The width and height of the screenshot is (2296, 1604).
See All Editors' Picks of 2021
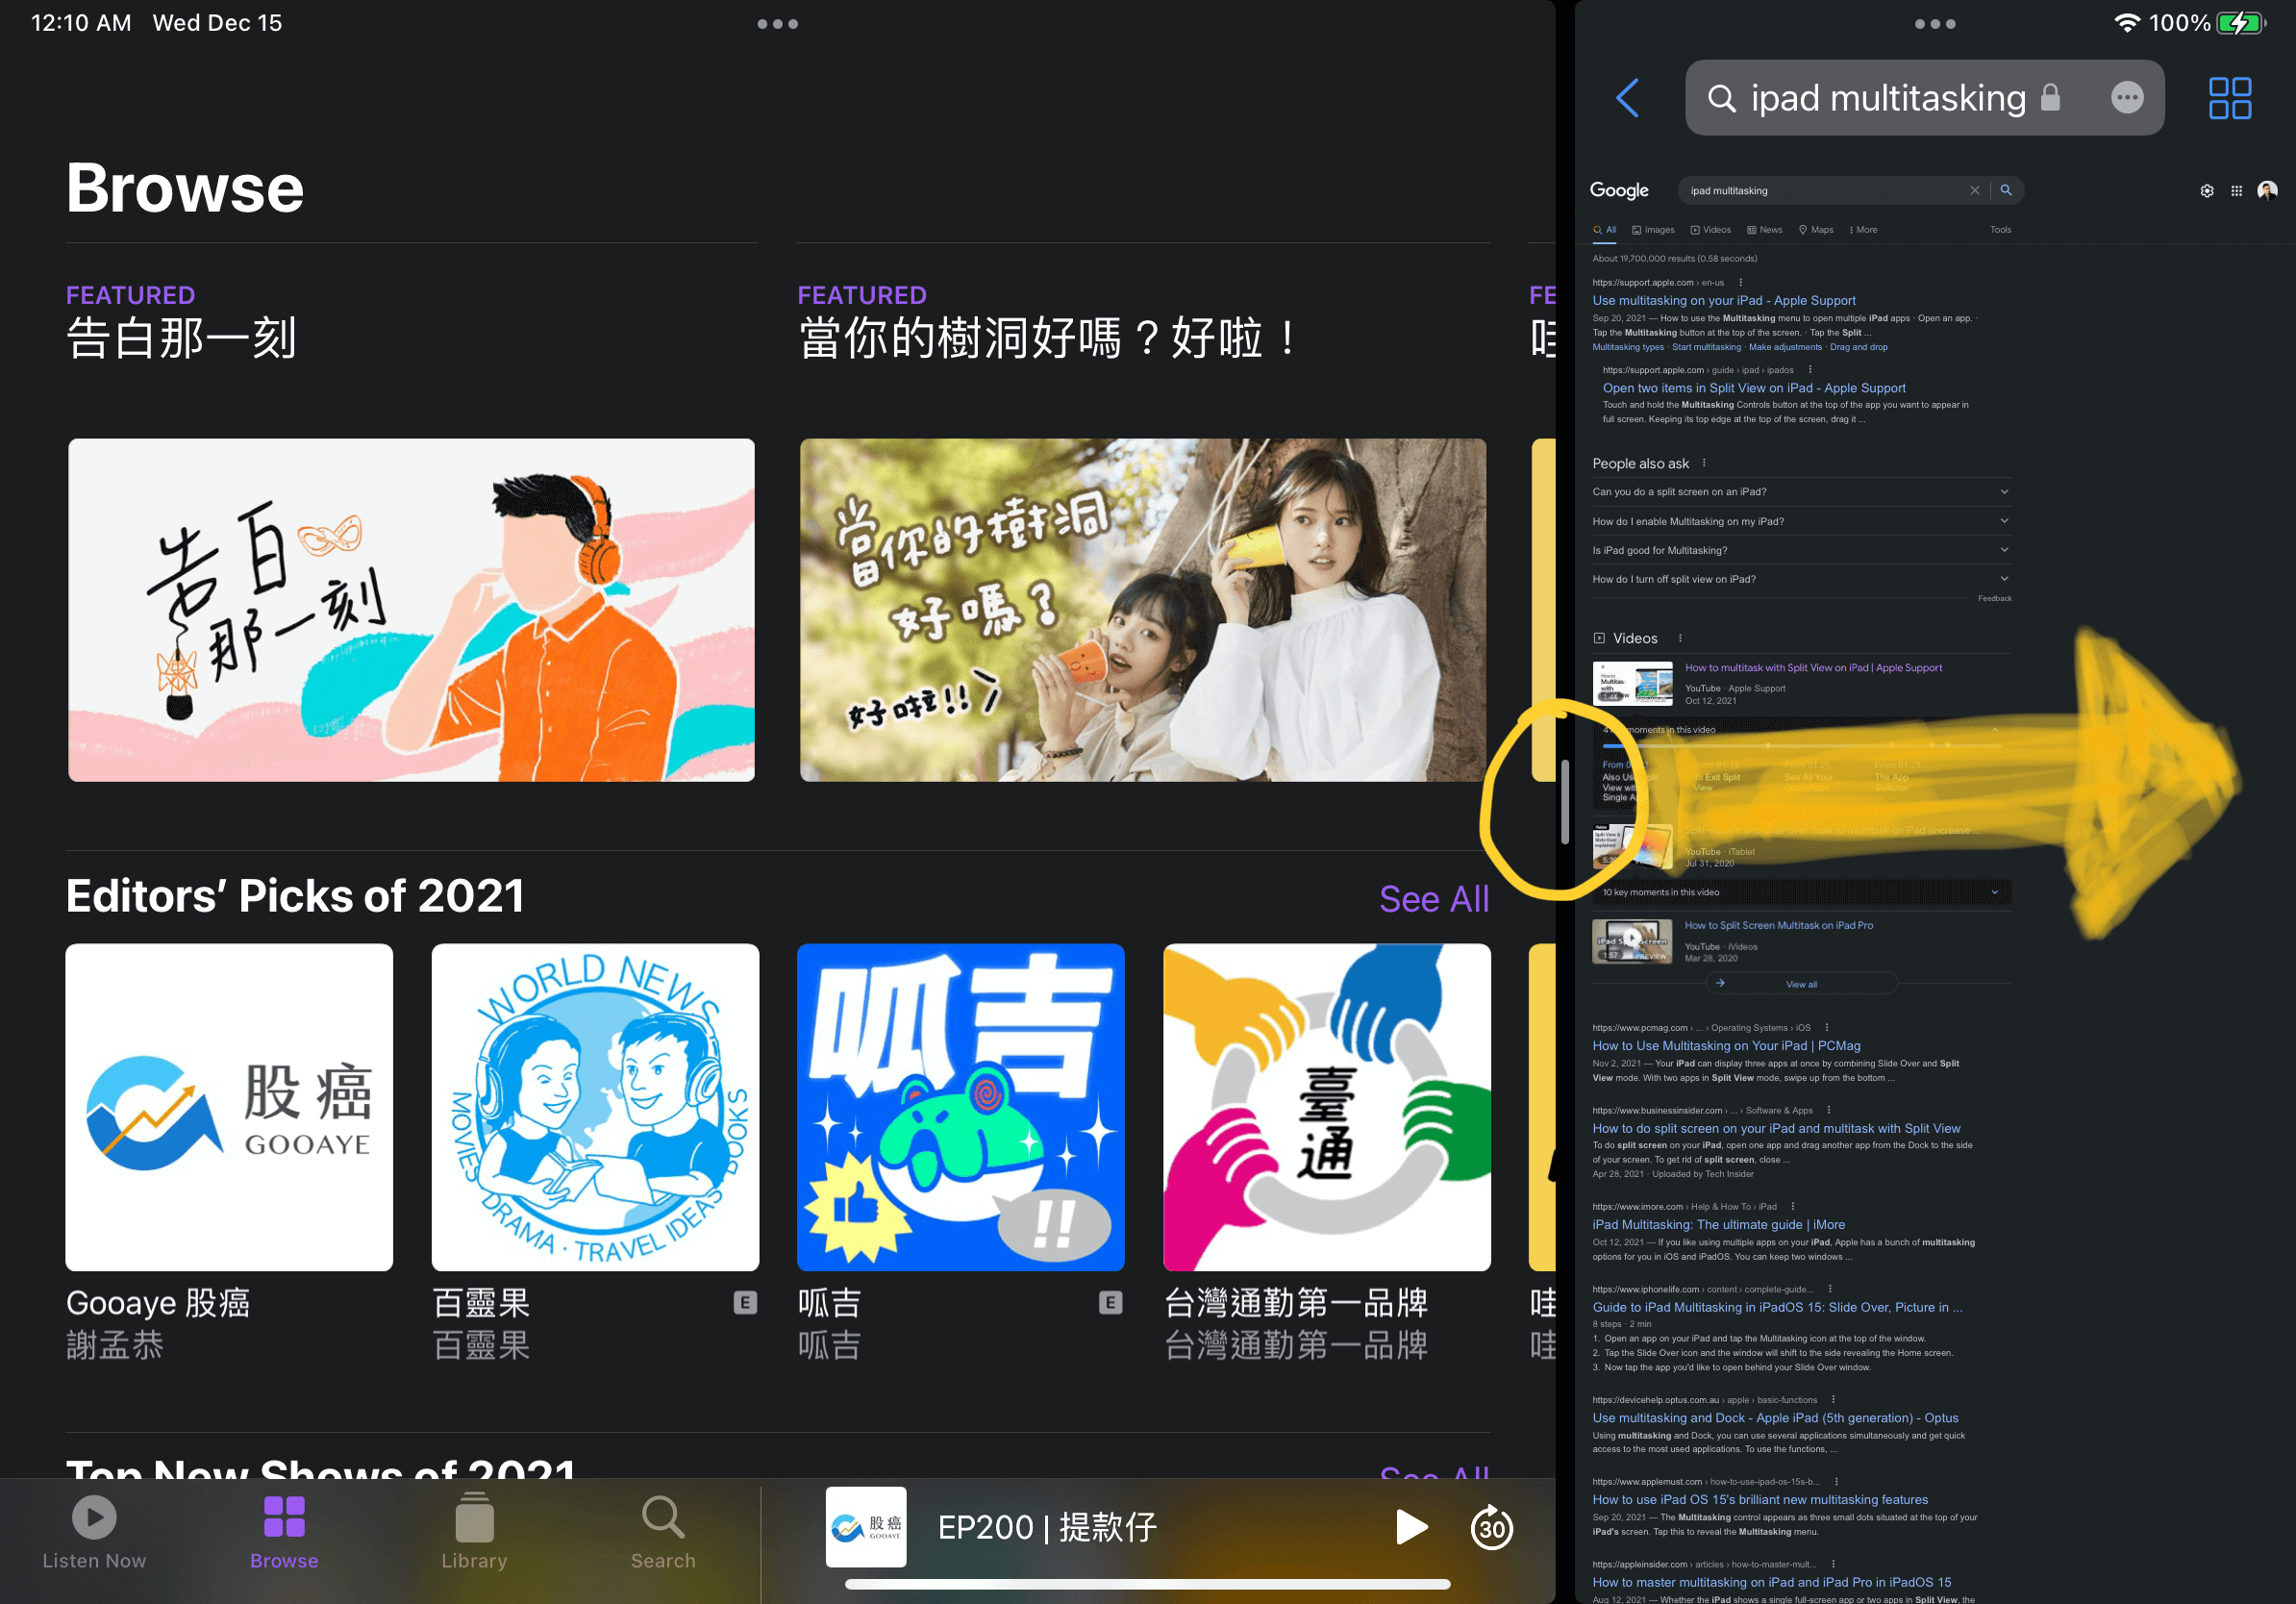pyautogui.click(x=1434, y=898)
